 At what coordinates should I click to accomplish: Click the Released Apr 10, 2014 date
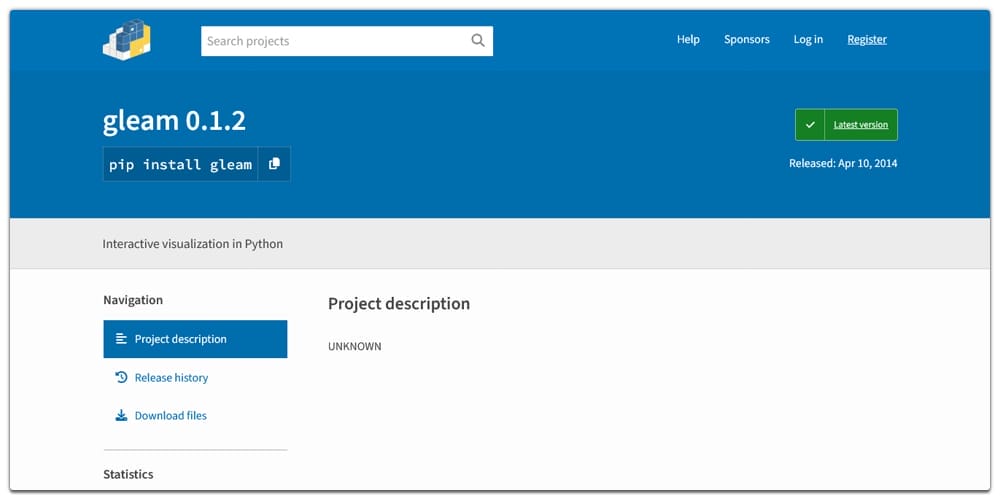click(843, 163)
